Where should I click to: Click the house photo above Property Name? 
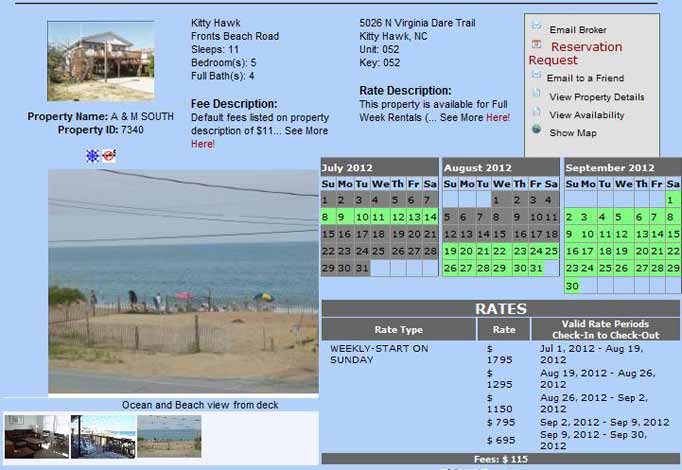[x=100, y=61]
